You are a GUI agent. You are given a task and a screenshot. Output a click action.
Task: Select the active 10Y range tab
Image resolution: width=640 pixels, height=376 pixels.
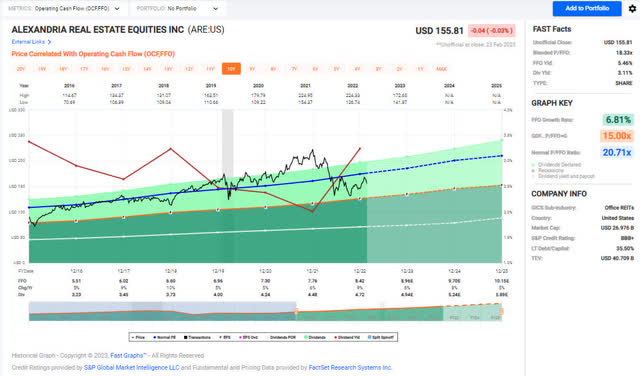point(231,69)
